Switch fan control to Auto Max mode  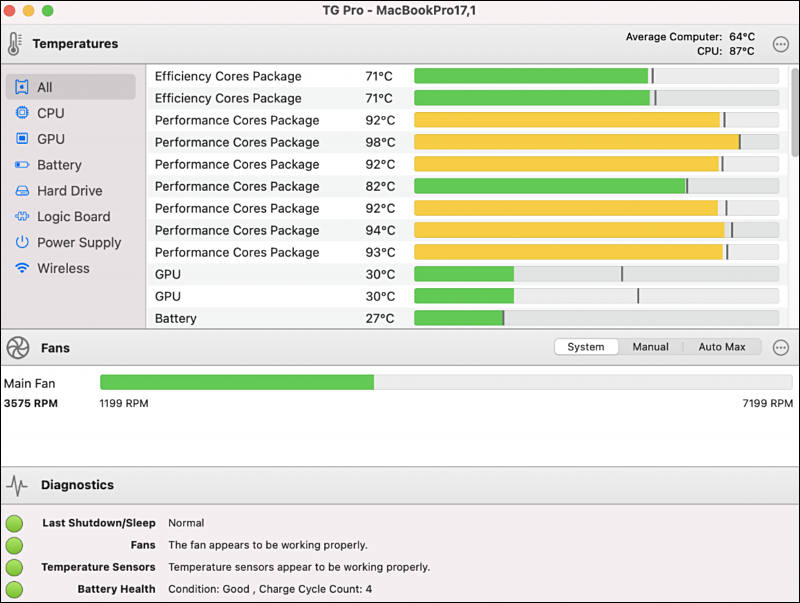pyautogui.click(x=722, y=347)
